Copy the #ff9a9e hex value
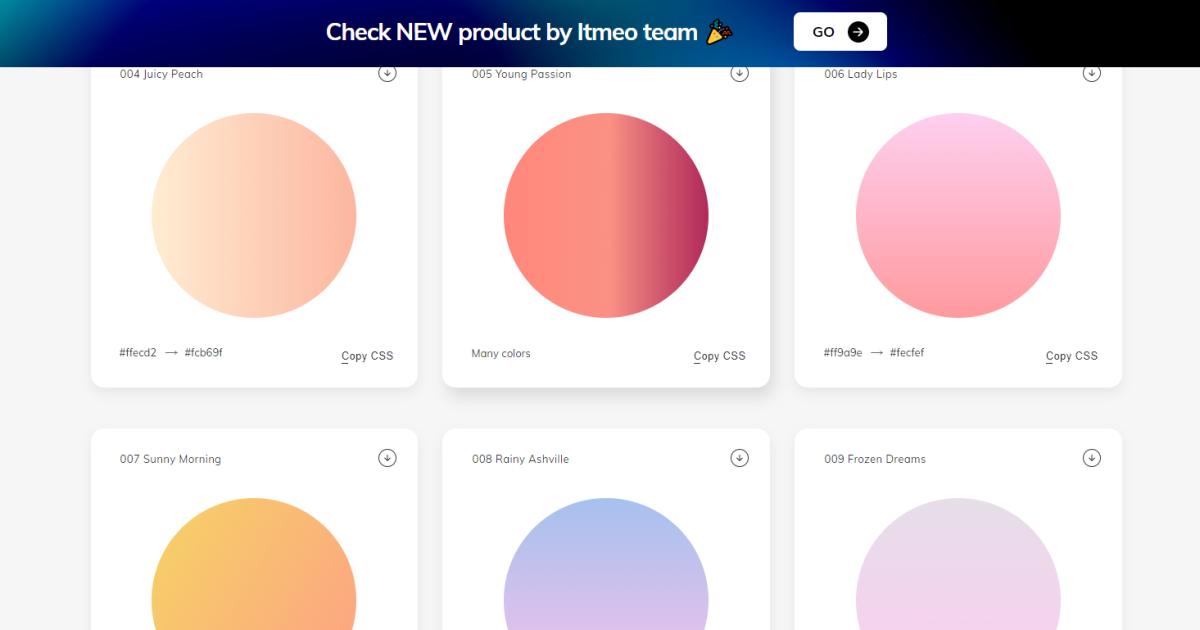Screen dimensions: 1200x630 click(843, 353)
